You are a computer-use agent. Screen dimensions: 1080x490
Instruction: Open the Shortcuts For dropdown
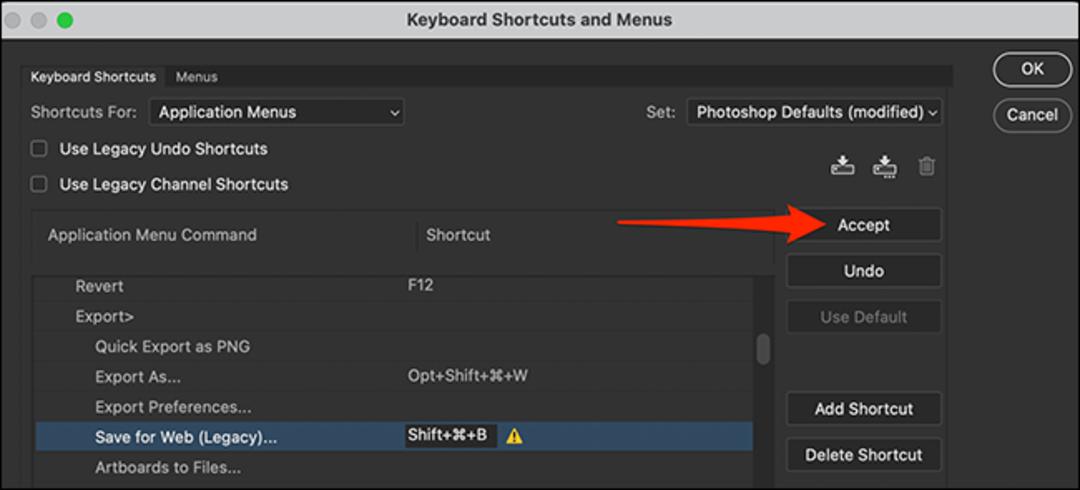(276, 112)
